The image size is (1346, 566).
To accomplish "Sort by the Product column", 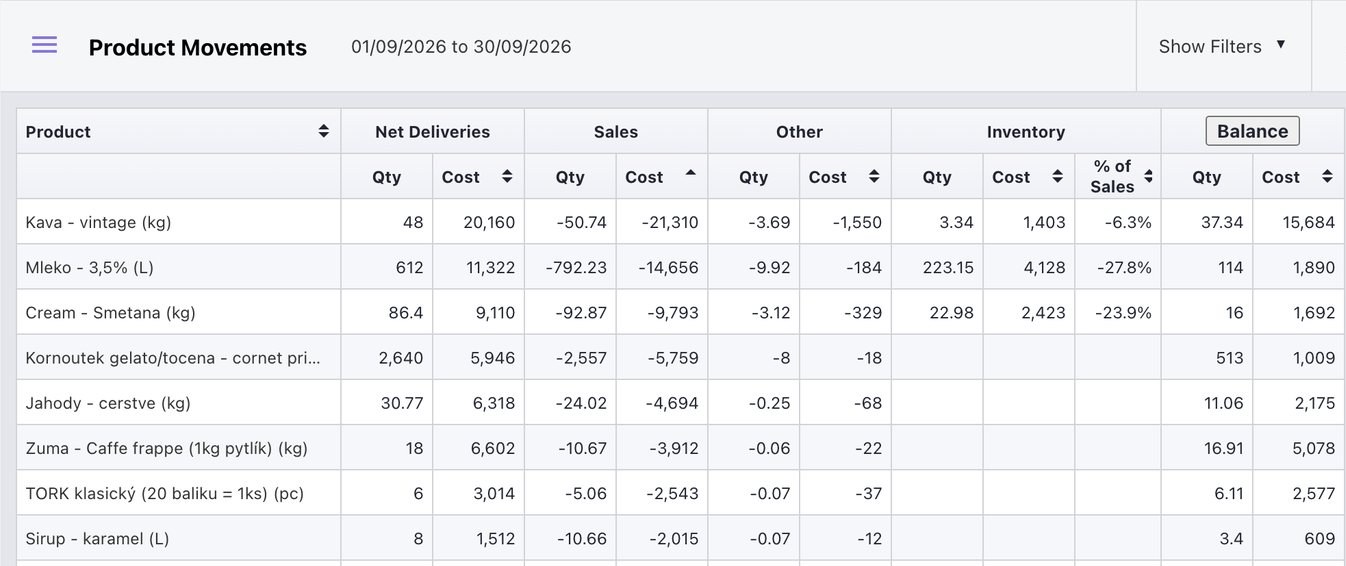I will click(x=324, y=131).
